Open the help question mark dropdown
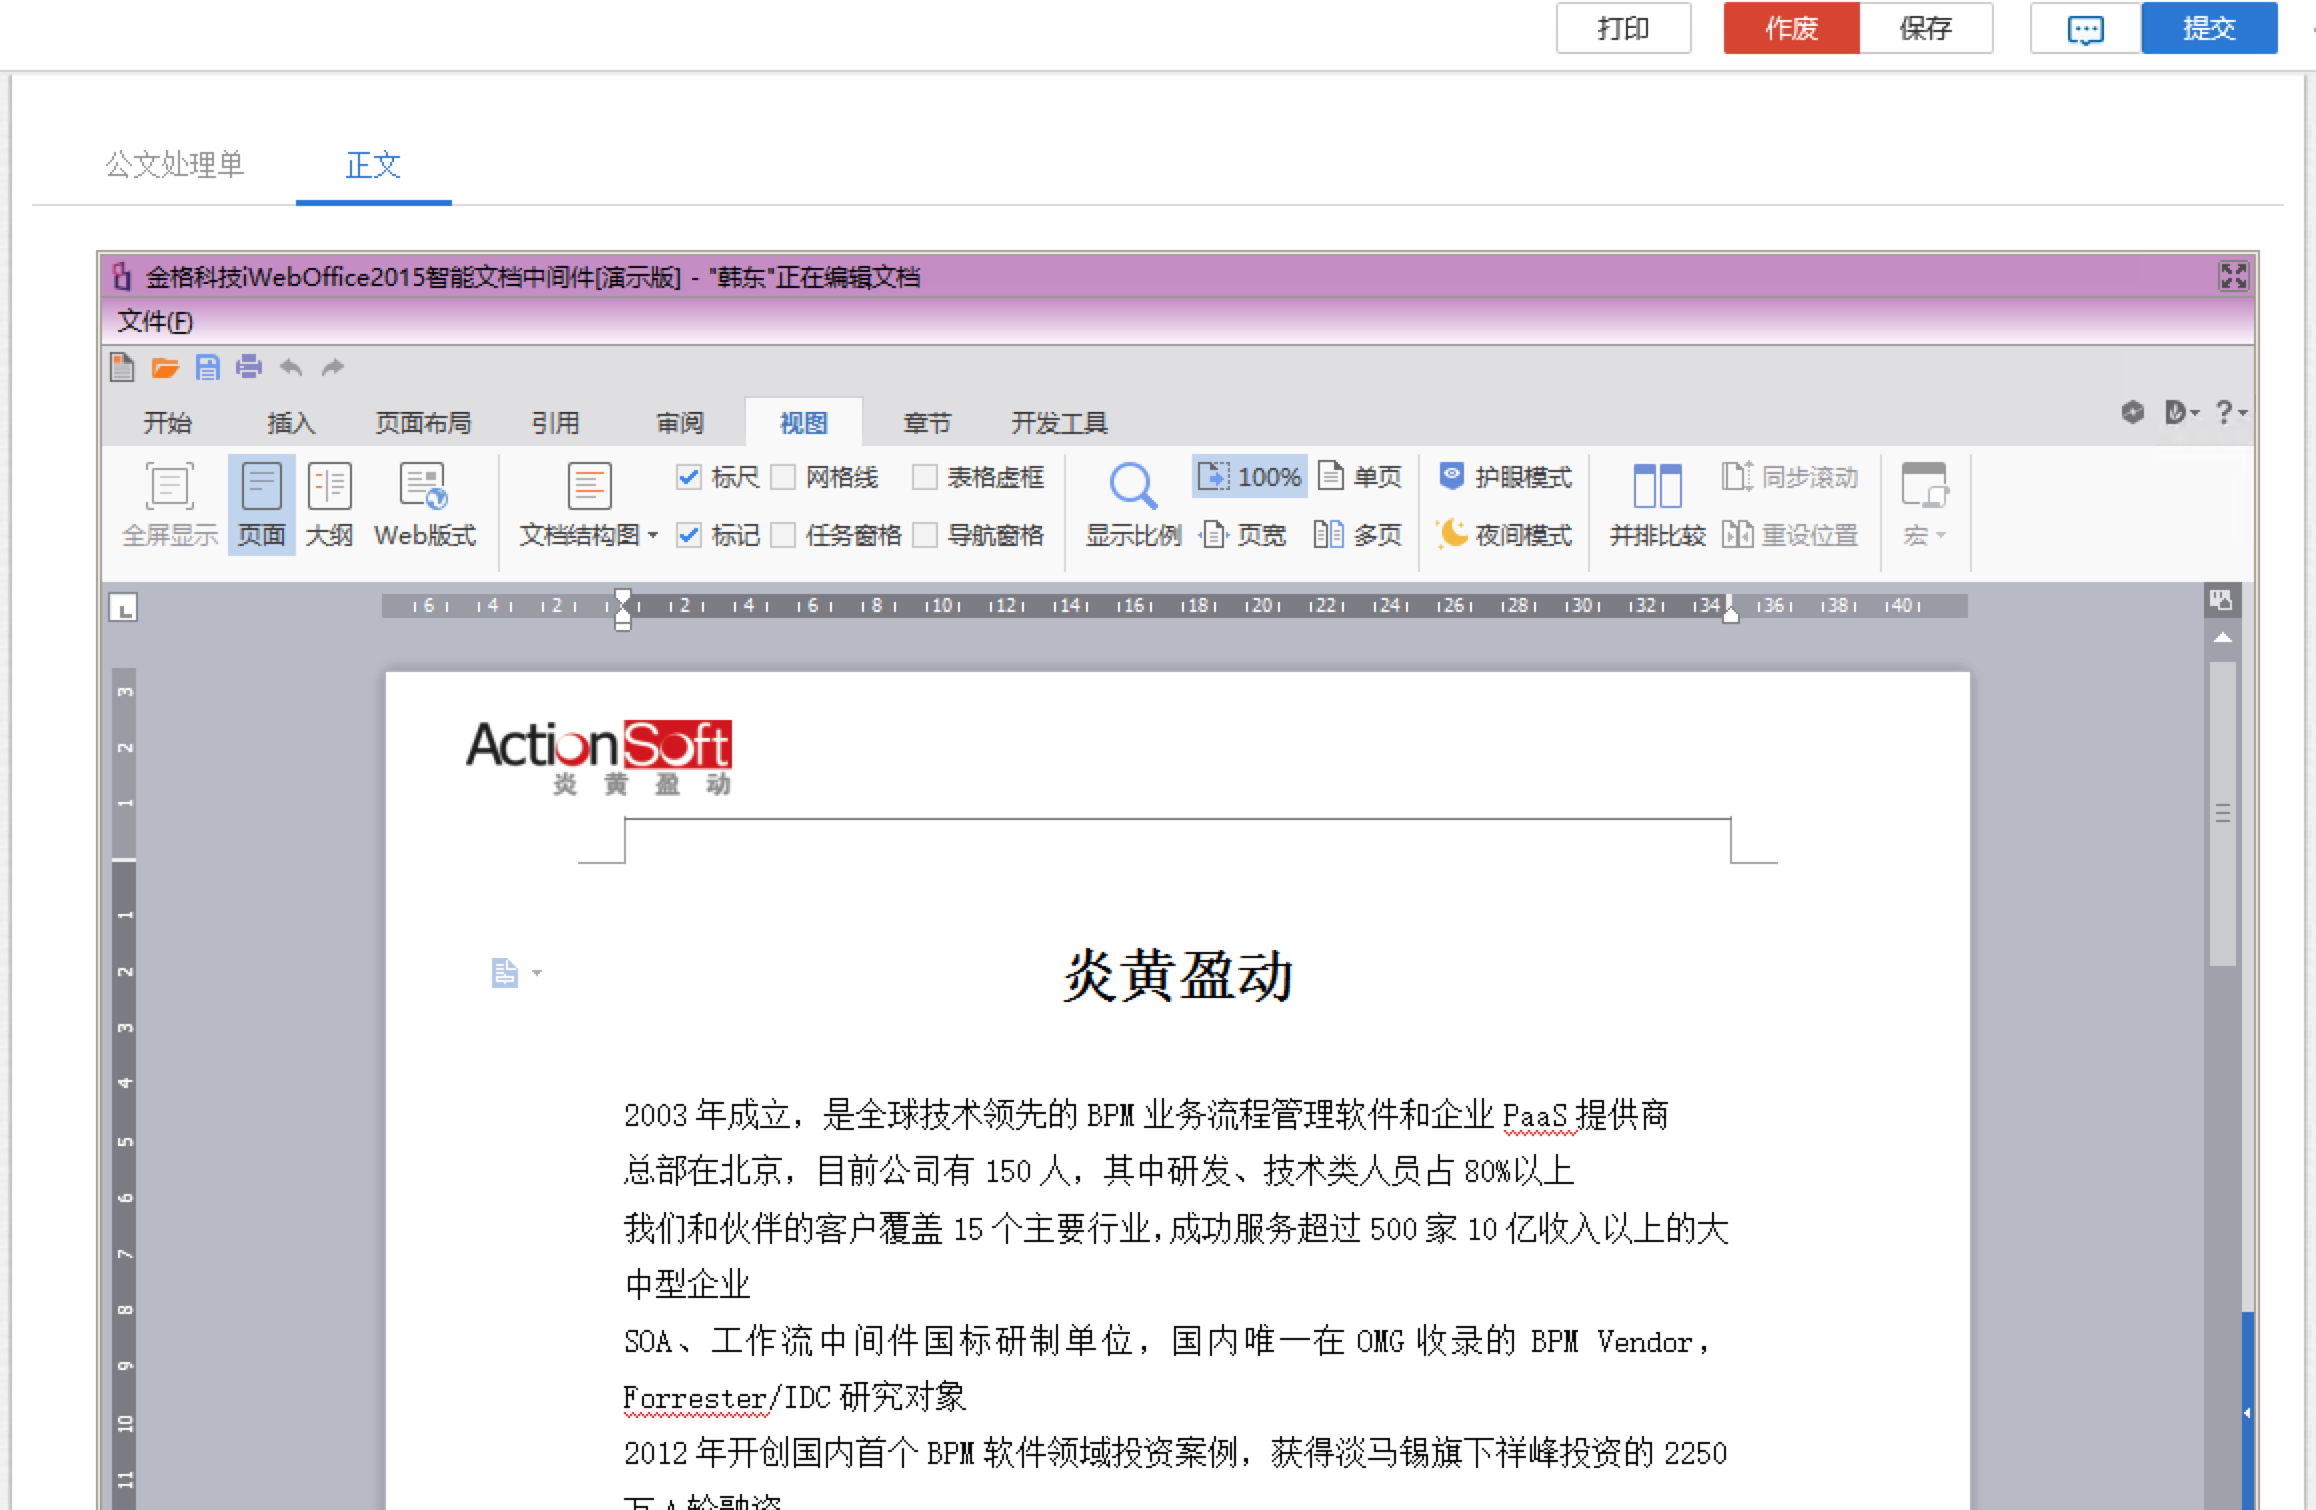 coord(2231,412)
